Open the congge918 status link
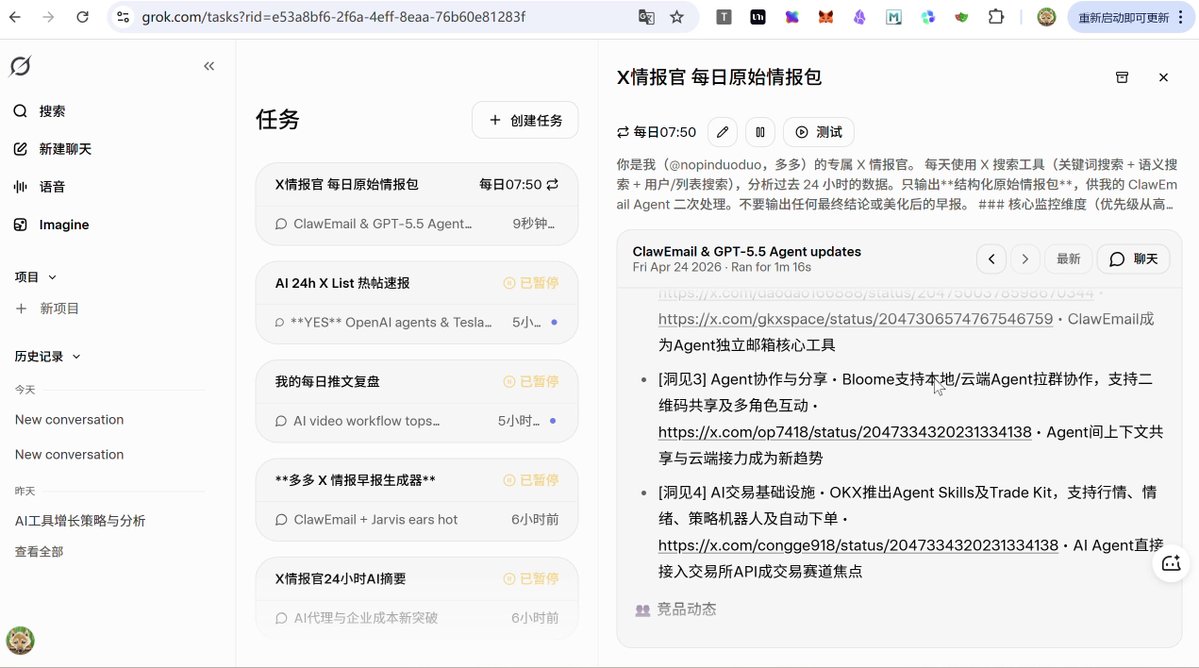 click(x=858, y=545)
